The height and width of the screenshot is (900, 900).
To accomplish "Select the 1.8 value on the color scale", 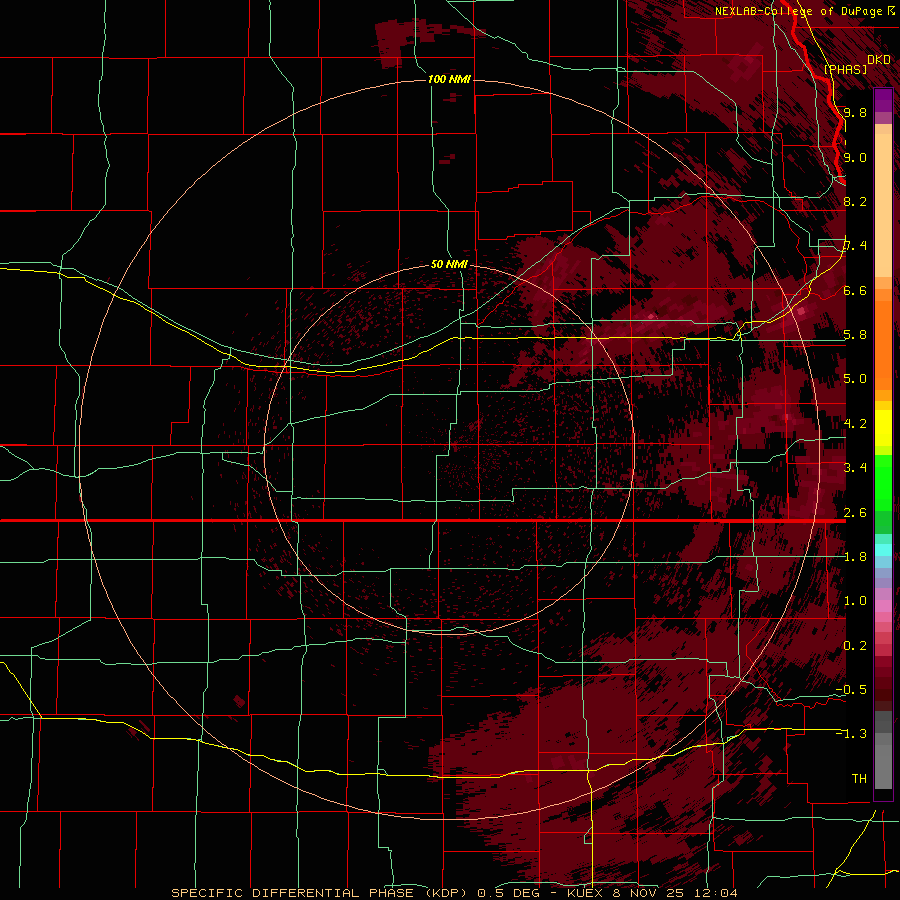I will [x=855, y=557].
